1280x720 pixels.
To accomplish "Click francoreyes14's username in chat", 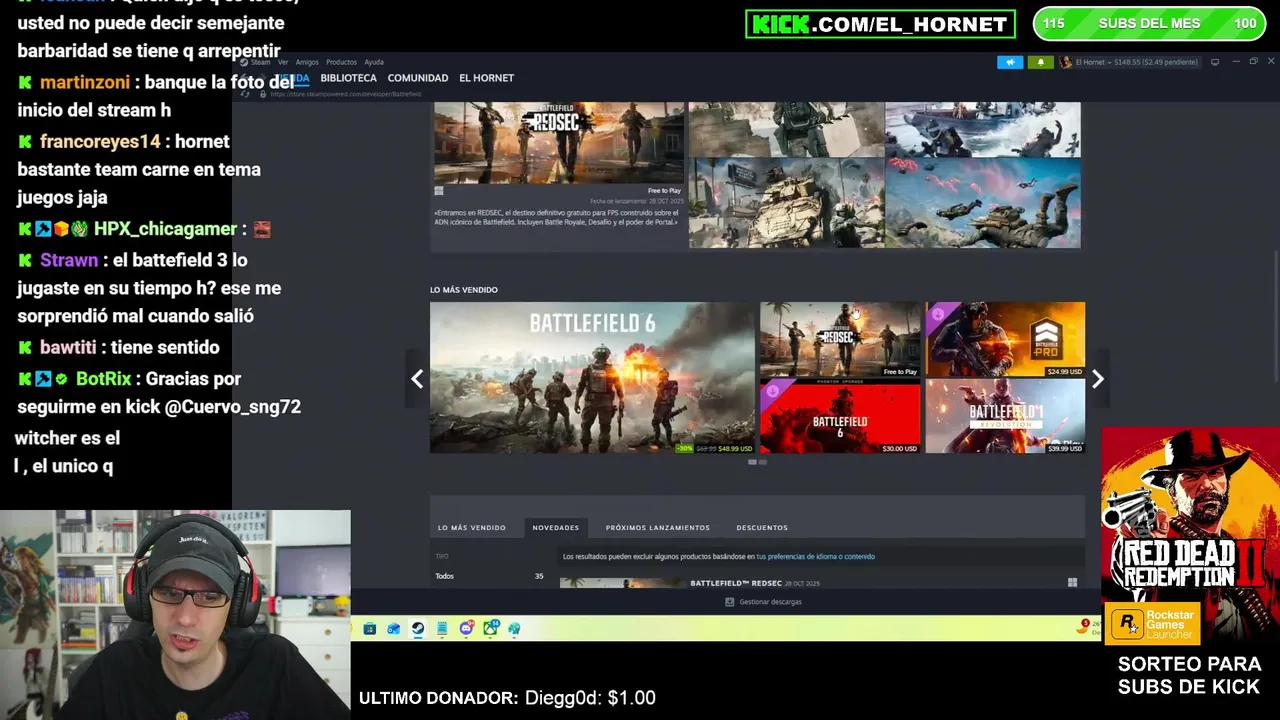I will [x=100, y=141].
